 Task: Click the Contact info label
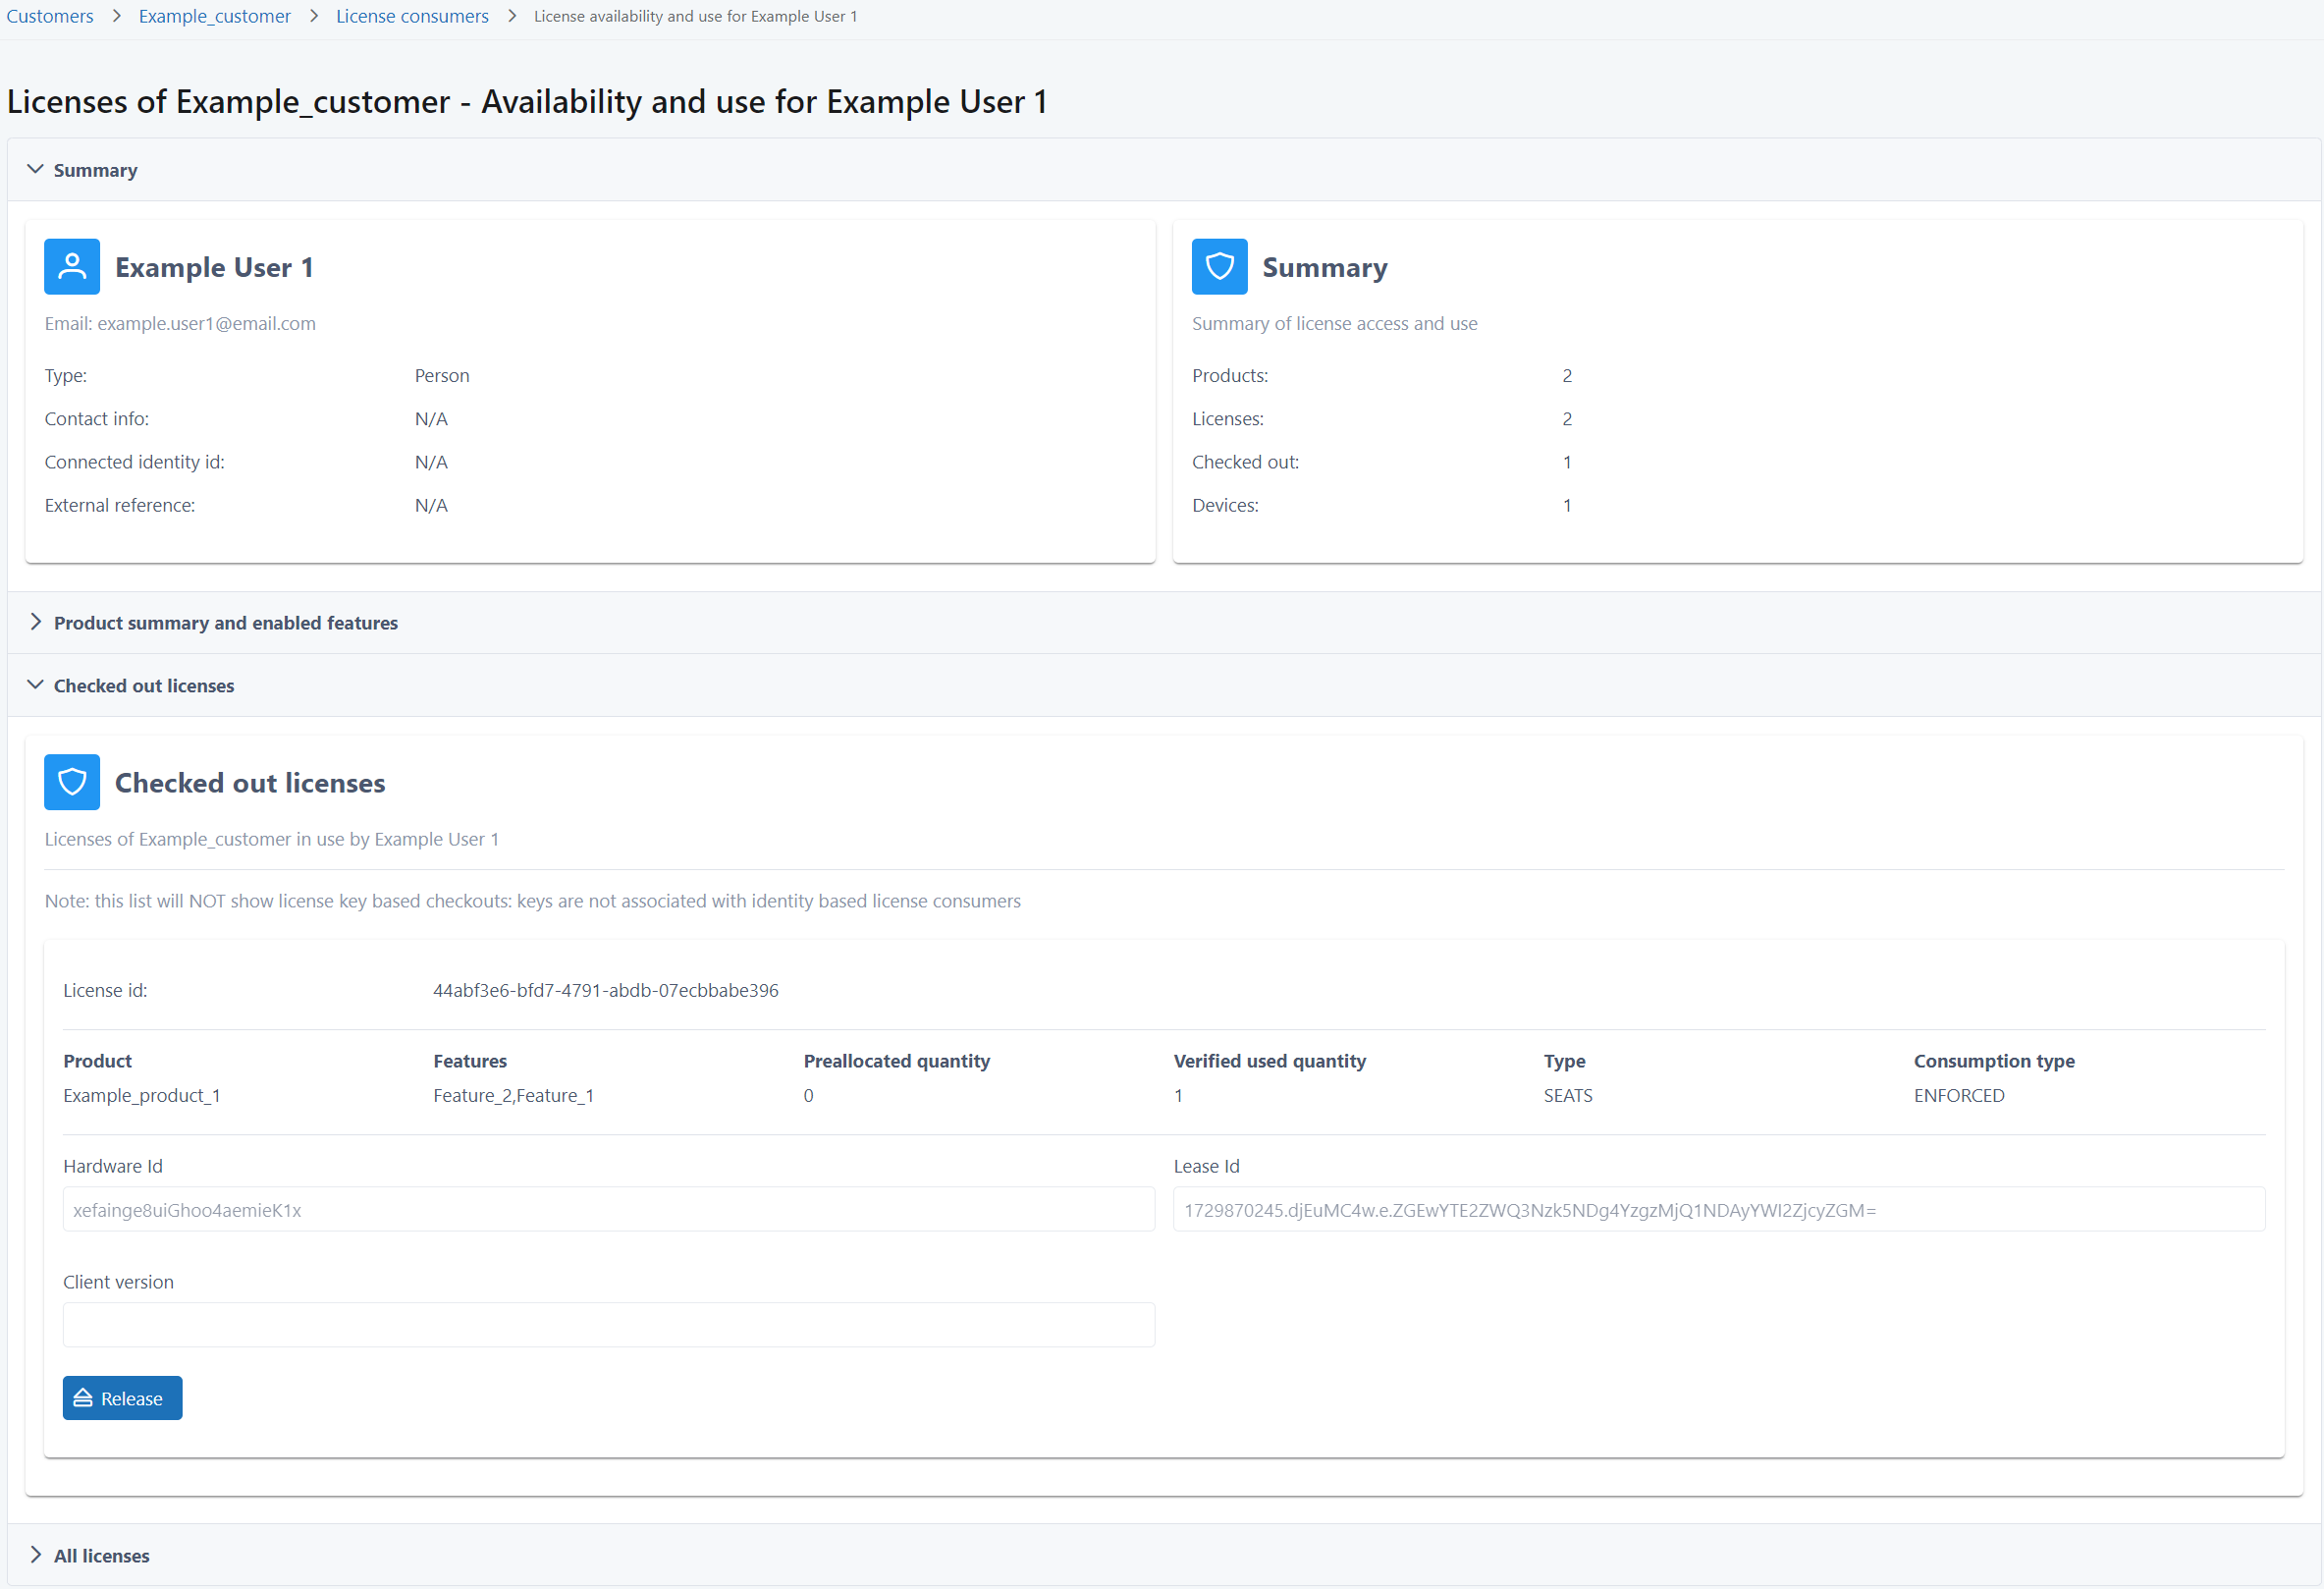[97, 419]
